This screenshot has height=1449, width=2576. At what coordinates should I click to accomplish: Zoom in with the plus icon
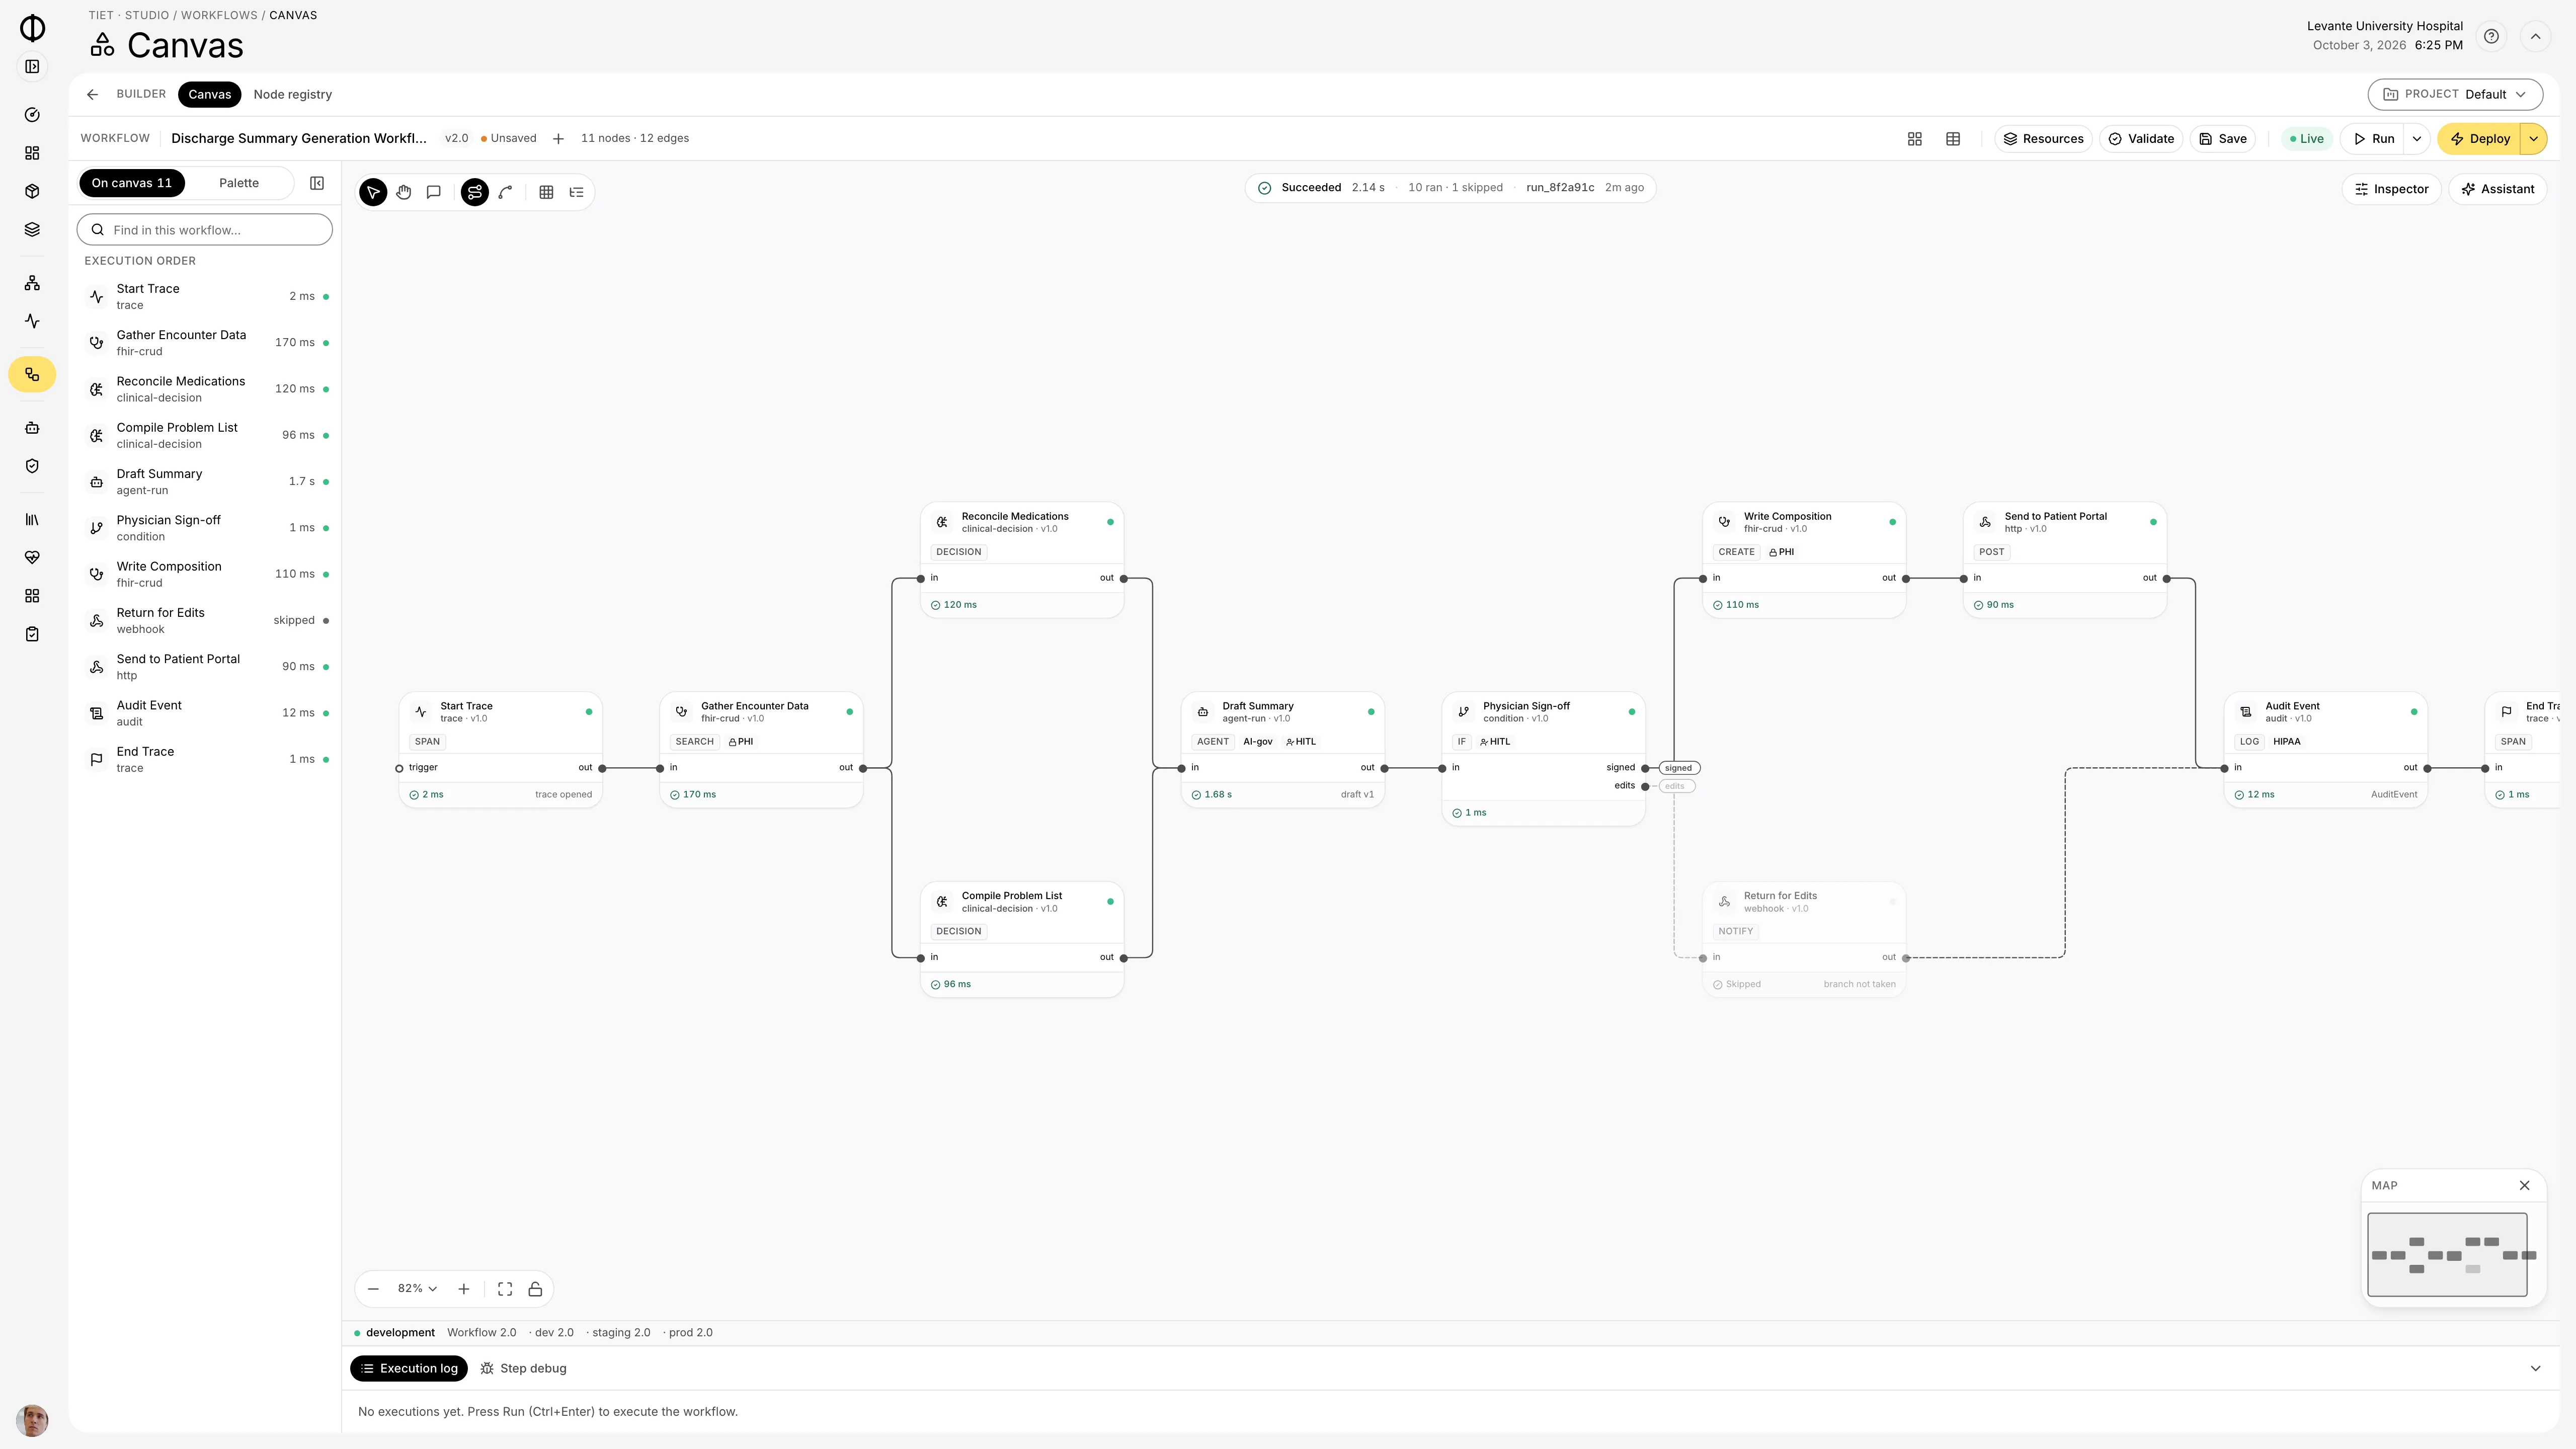pyautogui.click(x=464, y=1289)
